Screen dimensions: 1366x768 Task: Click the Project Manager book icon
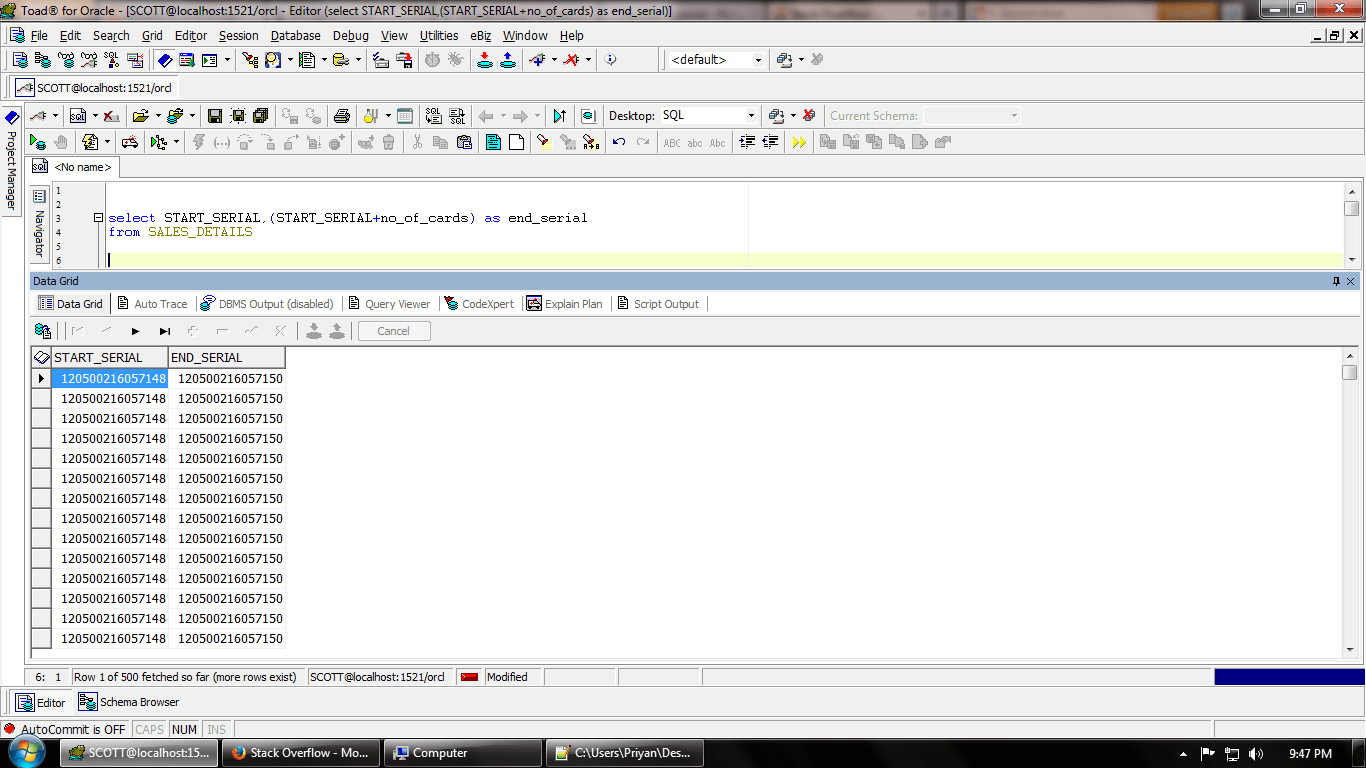tap(12, 117)
